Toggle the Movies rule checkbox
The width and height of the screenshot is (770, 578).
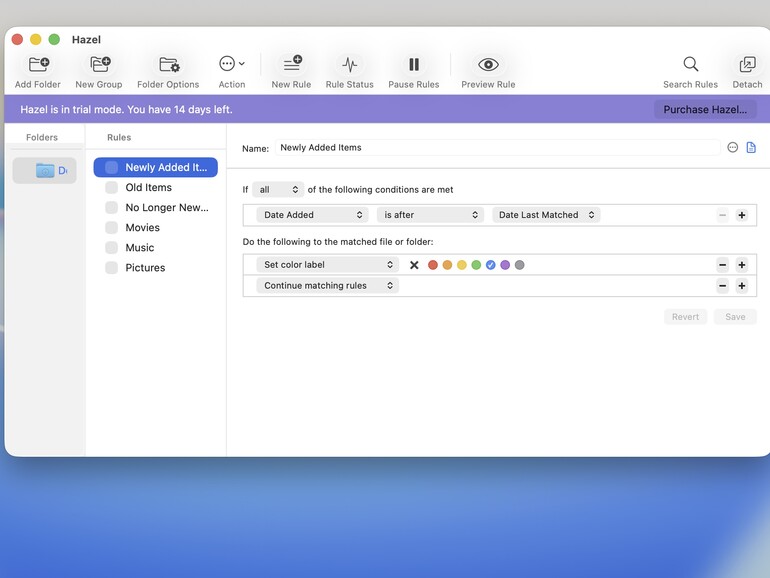(x=111, y=227)
